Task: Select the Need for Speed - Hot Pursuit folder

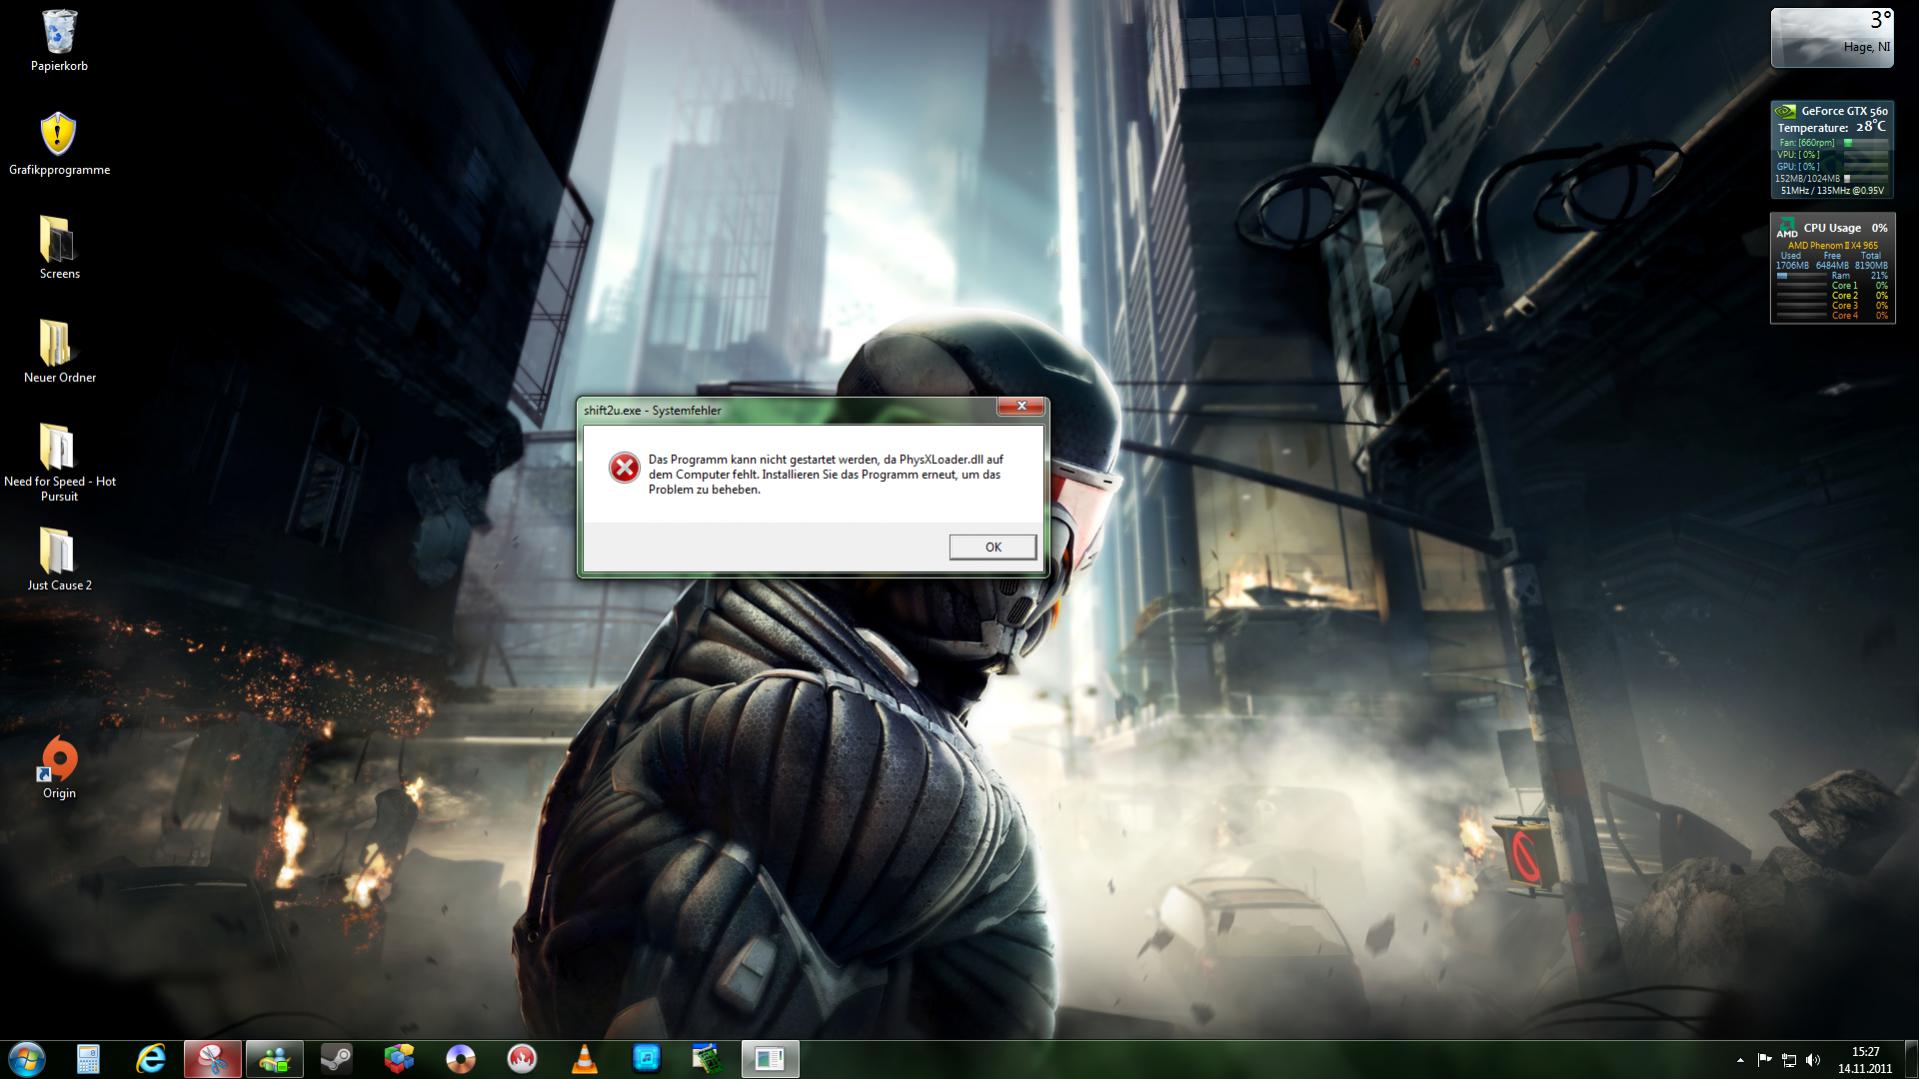Action: pyautogui.click(x=59, y=462)
